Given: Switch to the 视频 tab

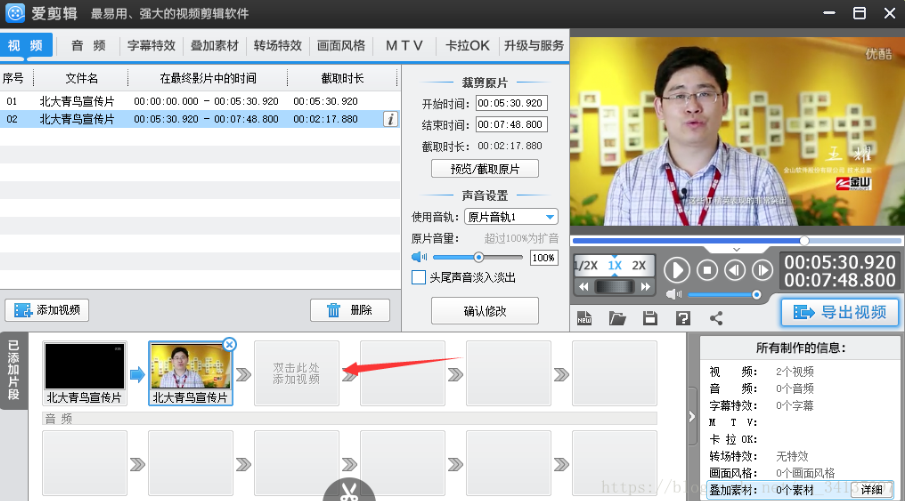Looking at the screenshot, I should point(26,46).
